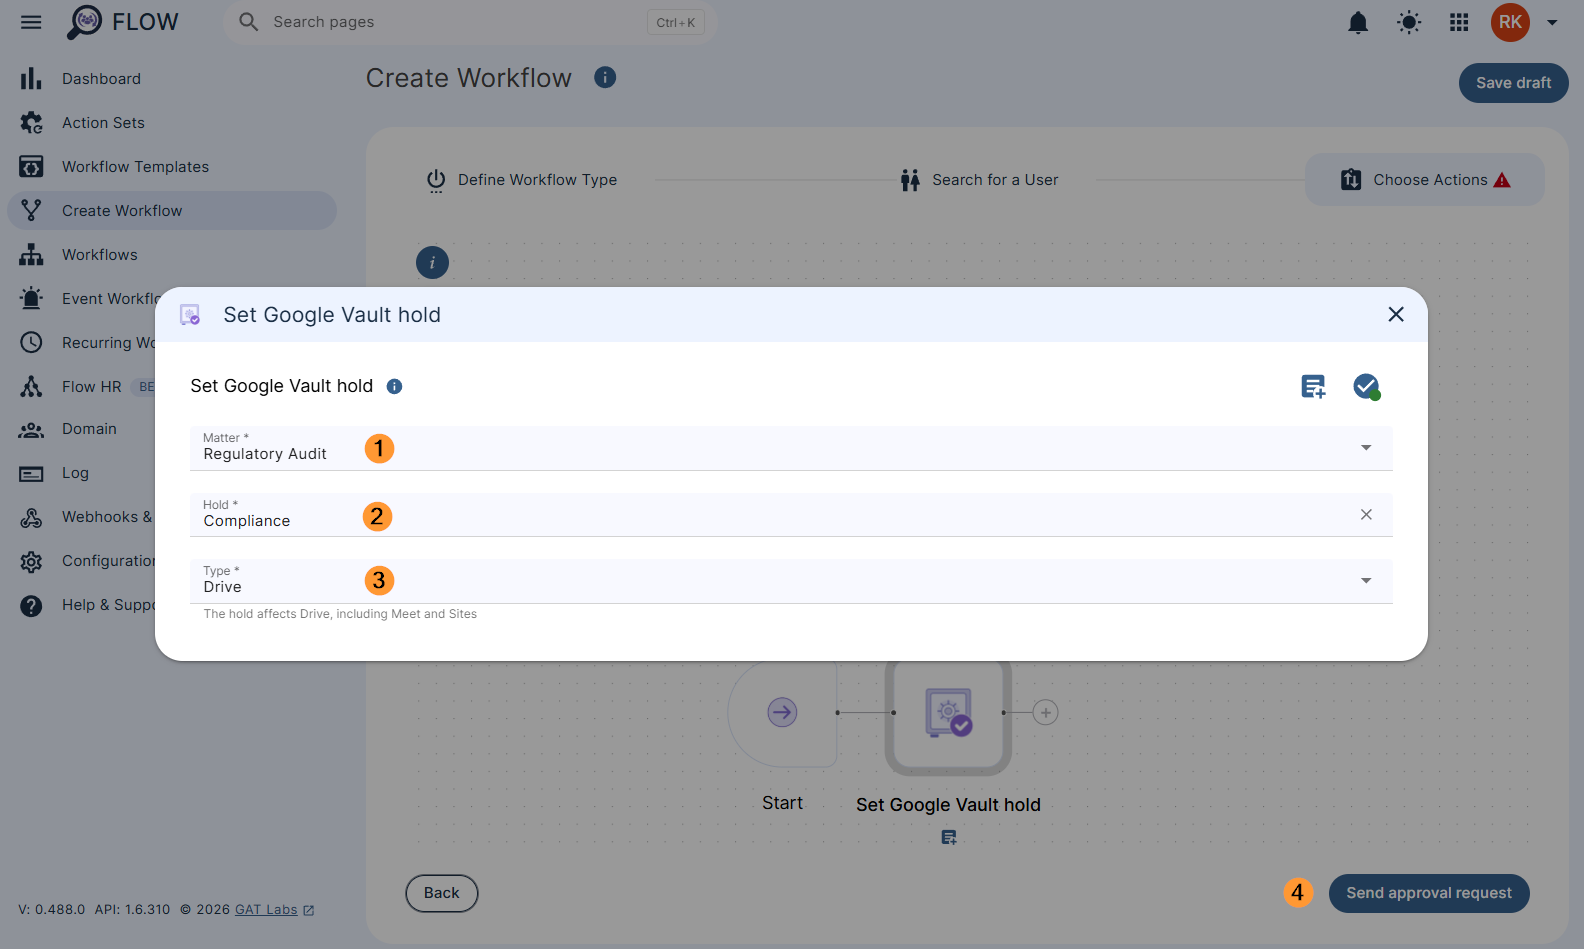Open the Type dropdown showing Drive
Screen dimensions: 1584x949
tap(791, 581)
